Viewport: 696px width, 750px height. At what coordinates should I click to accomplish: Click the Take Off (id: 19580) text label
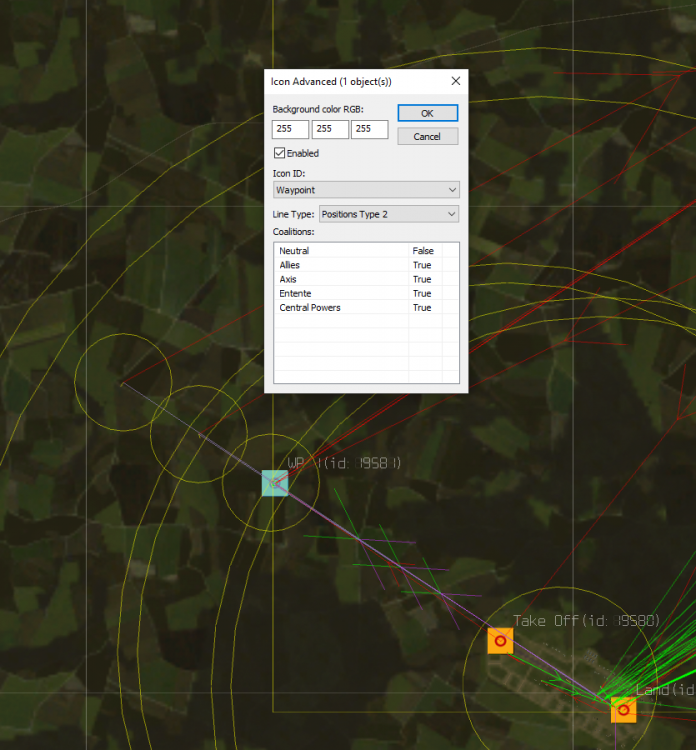[x=587, y=621]
